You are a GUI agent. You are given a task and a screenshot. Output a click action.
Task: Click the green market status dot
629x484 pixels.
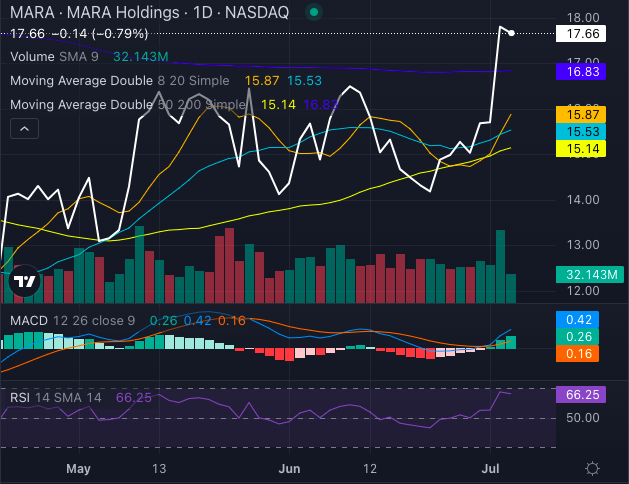pos(314,12)
